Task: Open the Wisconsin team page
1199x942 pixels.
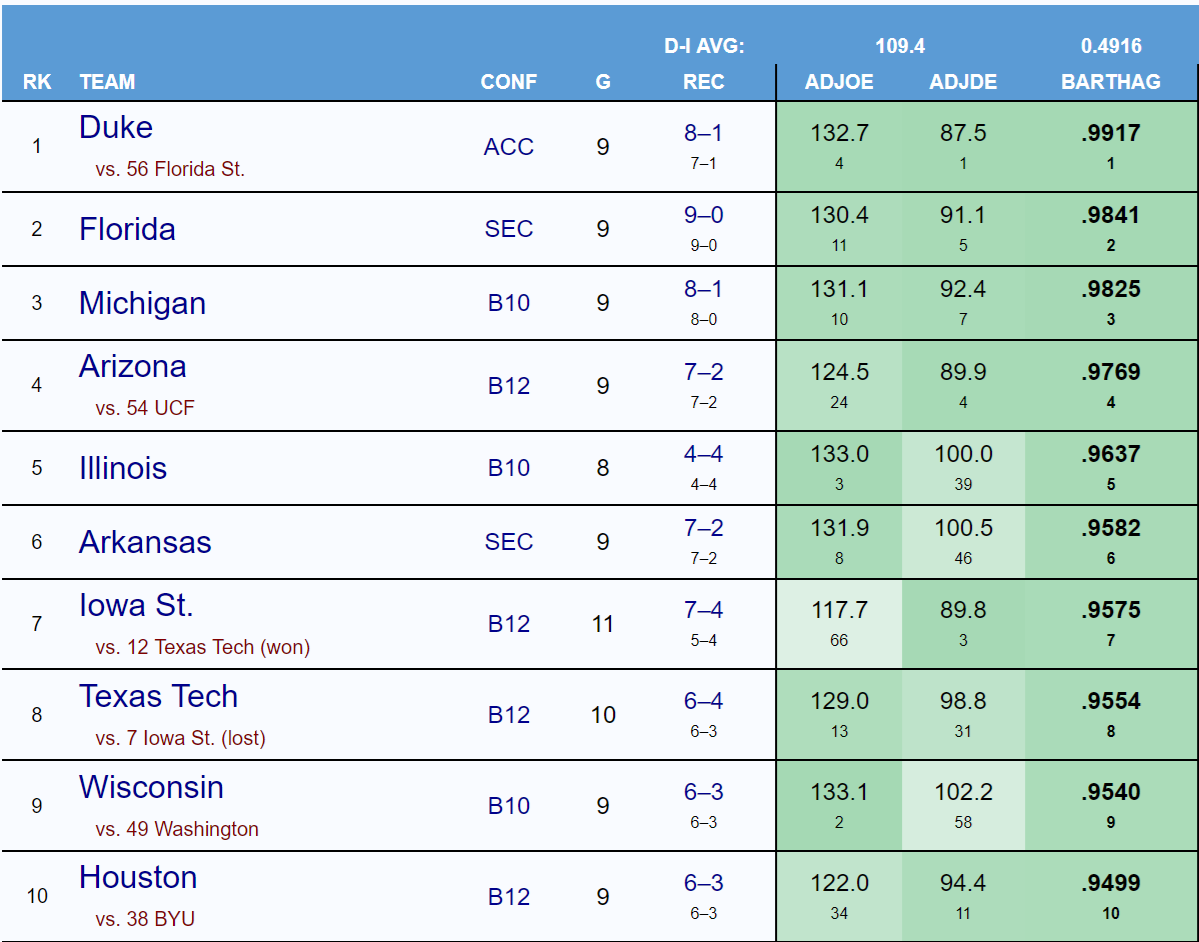Action: point(151,787)
